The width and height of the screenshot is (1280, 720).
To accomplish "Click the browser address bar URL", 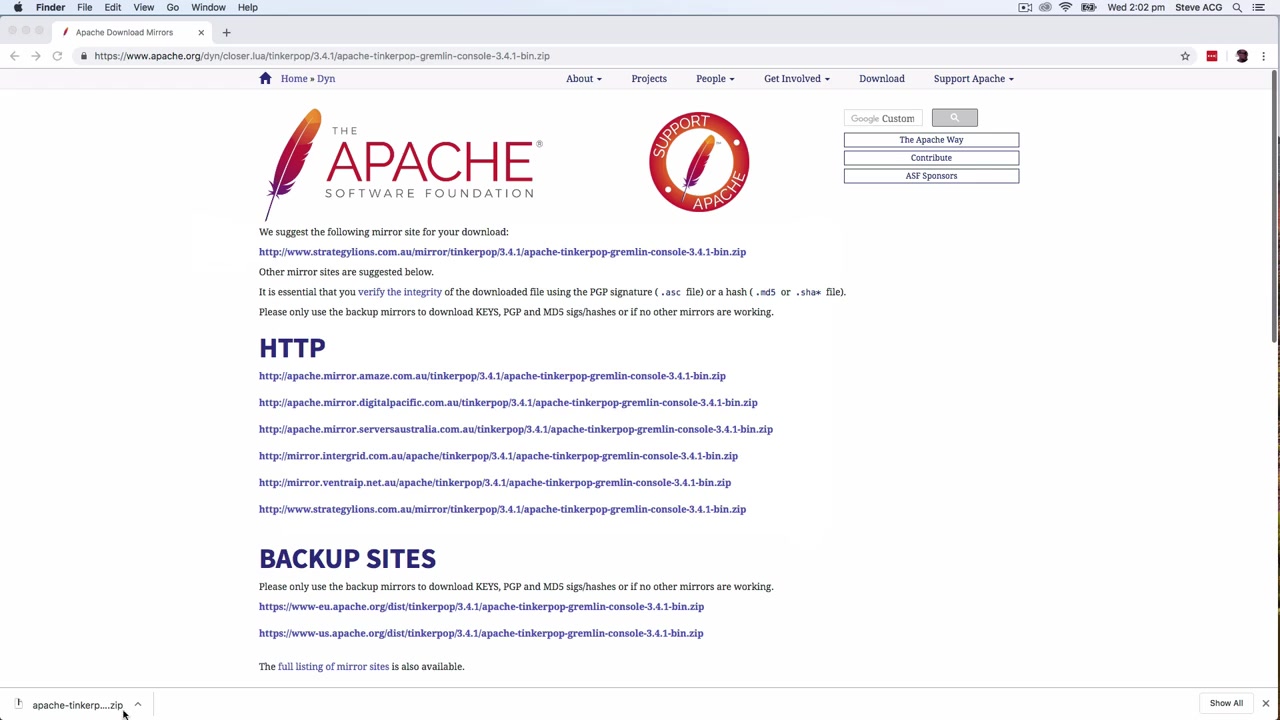I will pyautogui.click(x=322, y=56).
